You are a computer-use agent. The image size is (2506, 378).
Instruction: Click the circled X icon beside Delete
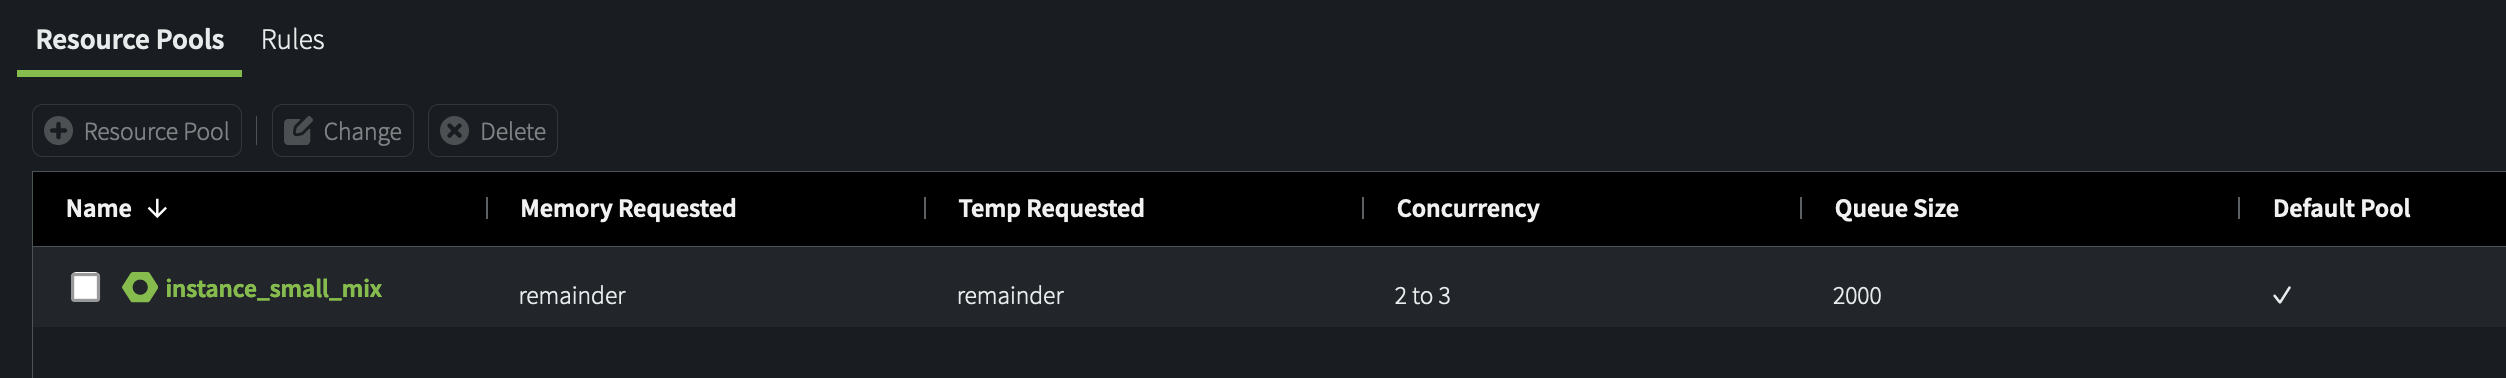pyautogui.click(x=455, y=131)
